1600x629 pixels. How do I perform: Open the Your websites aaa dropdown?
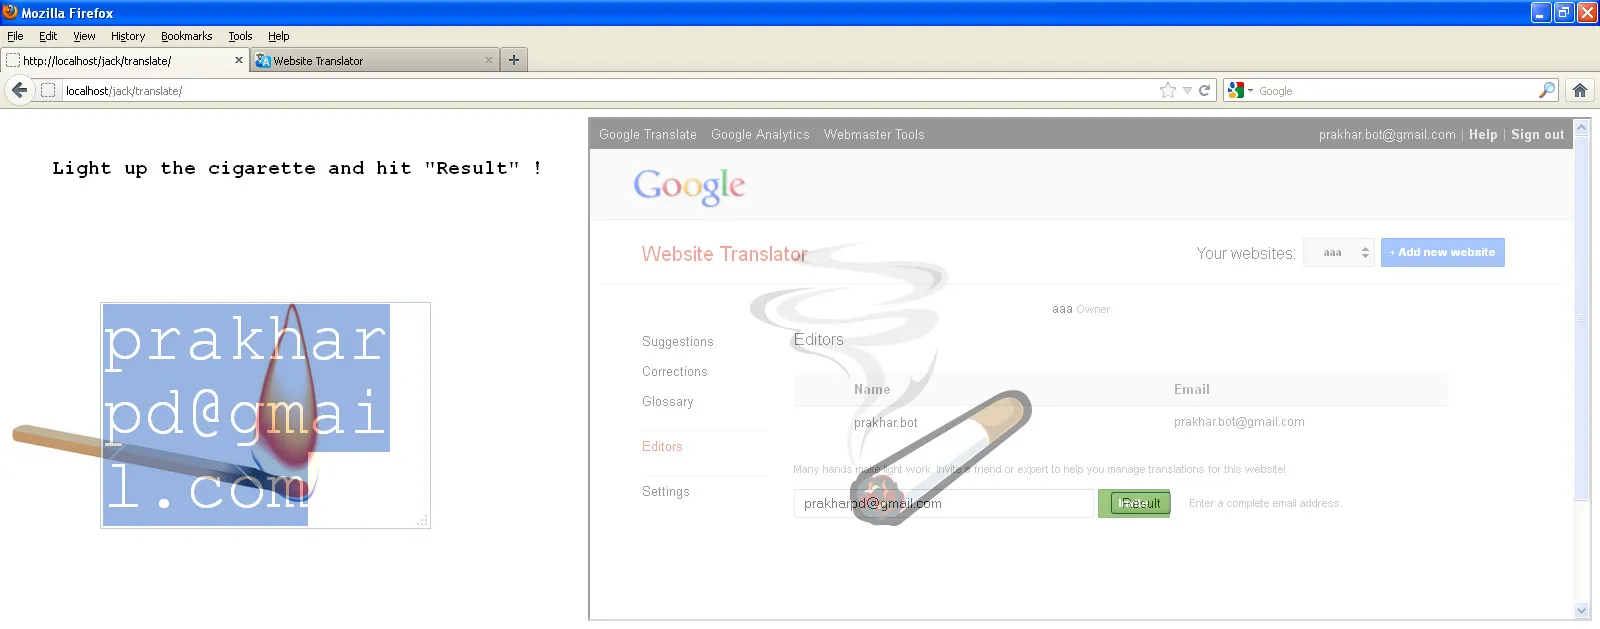[x=1339, y=253]
